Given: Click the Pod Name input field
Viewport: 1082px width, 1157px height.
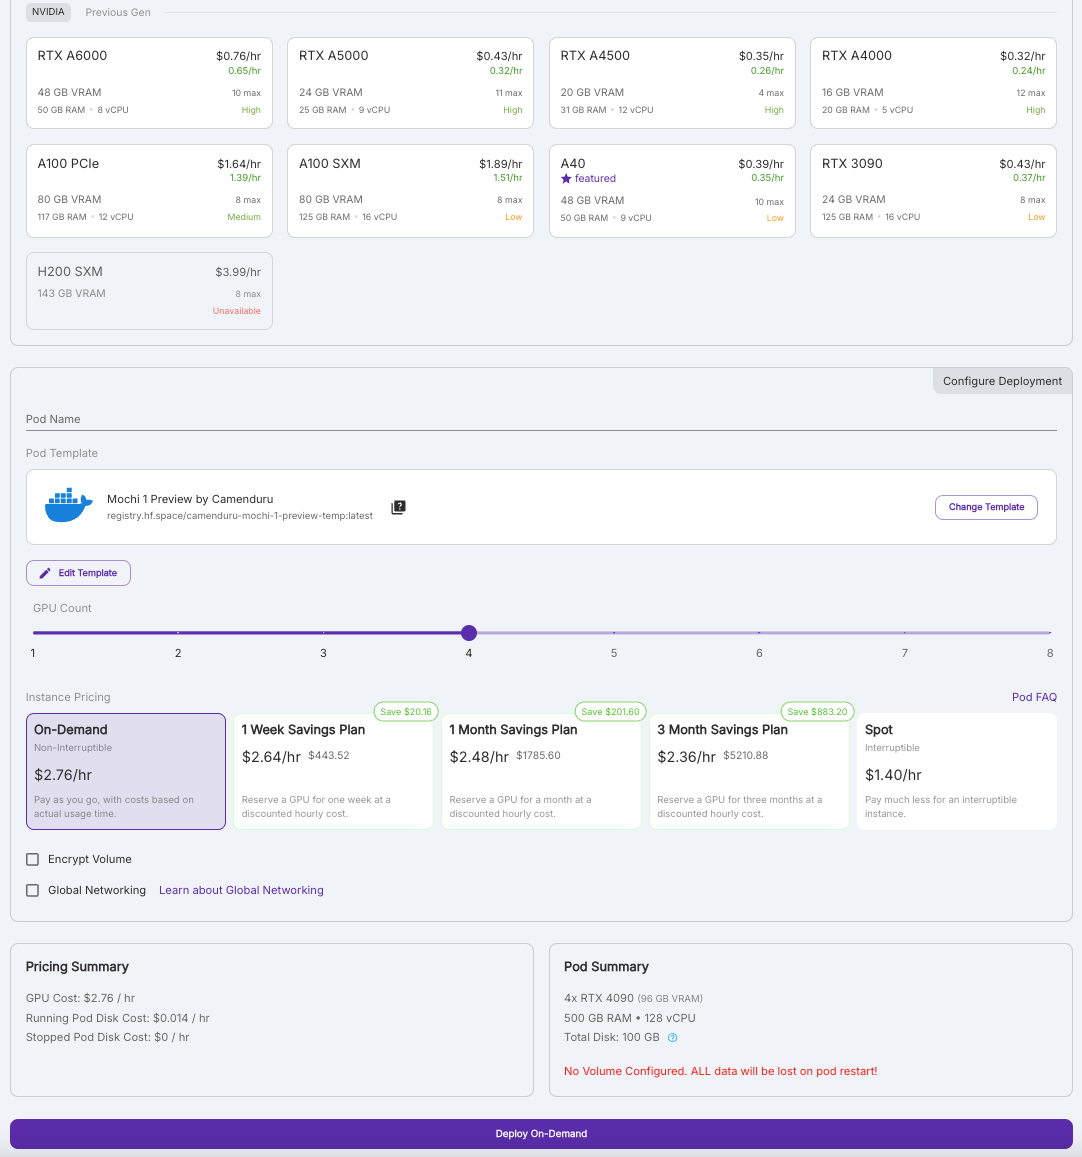Looking at the screenshot, I should [541, 419].
